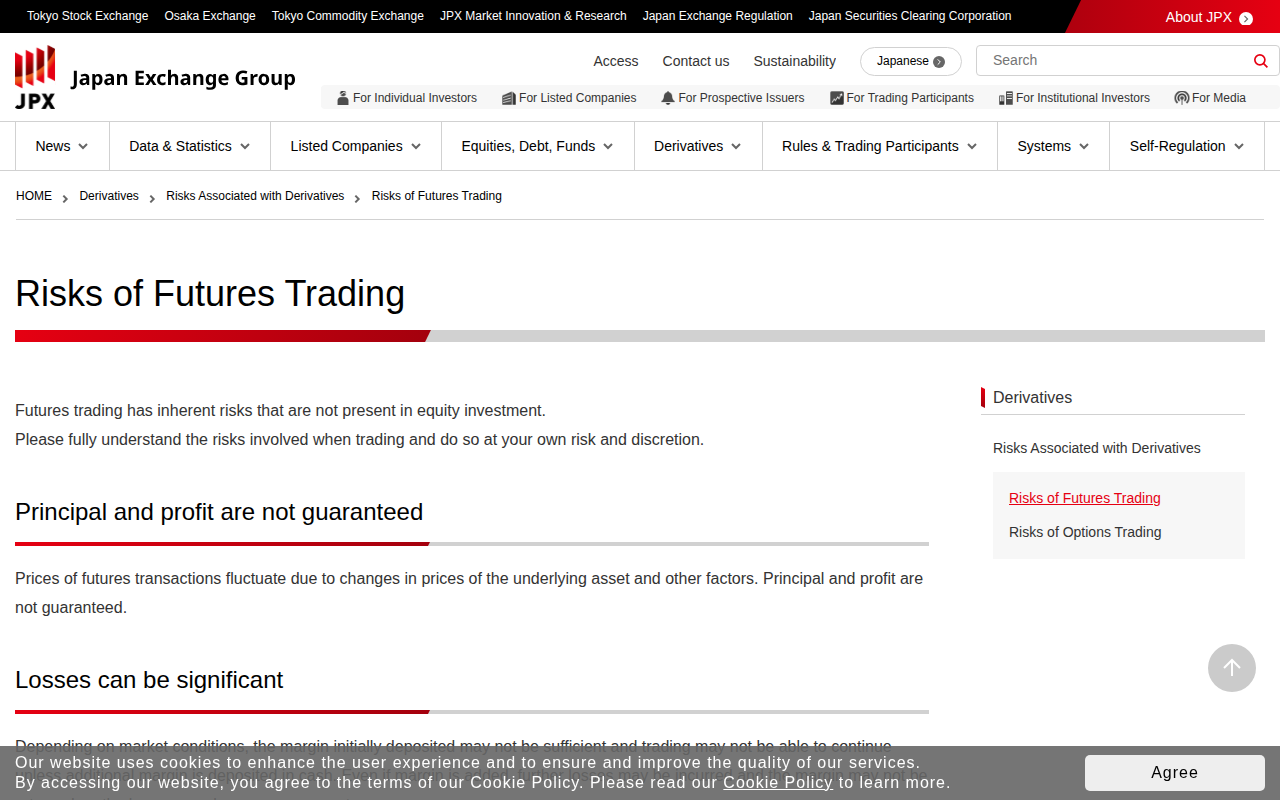Open Japan Securities Clearing Corporation link

[910, 16]
